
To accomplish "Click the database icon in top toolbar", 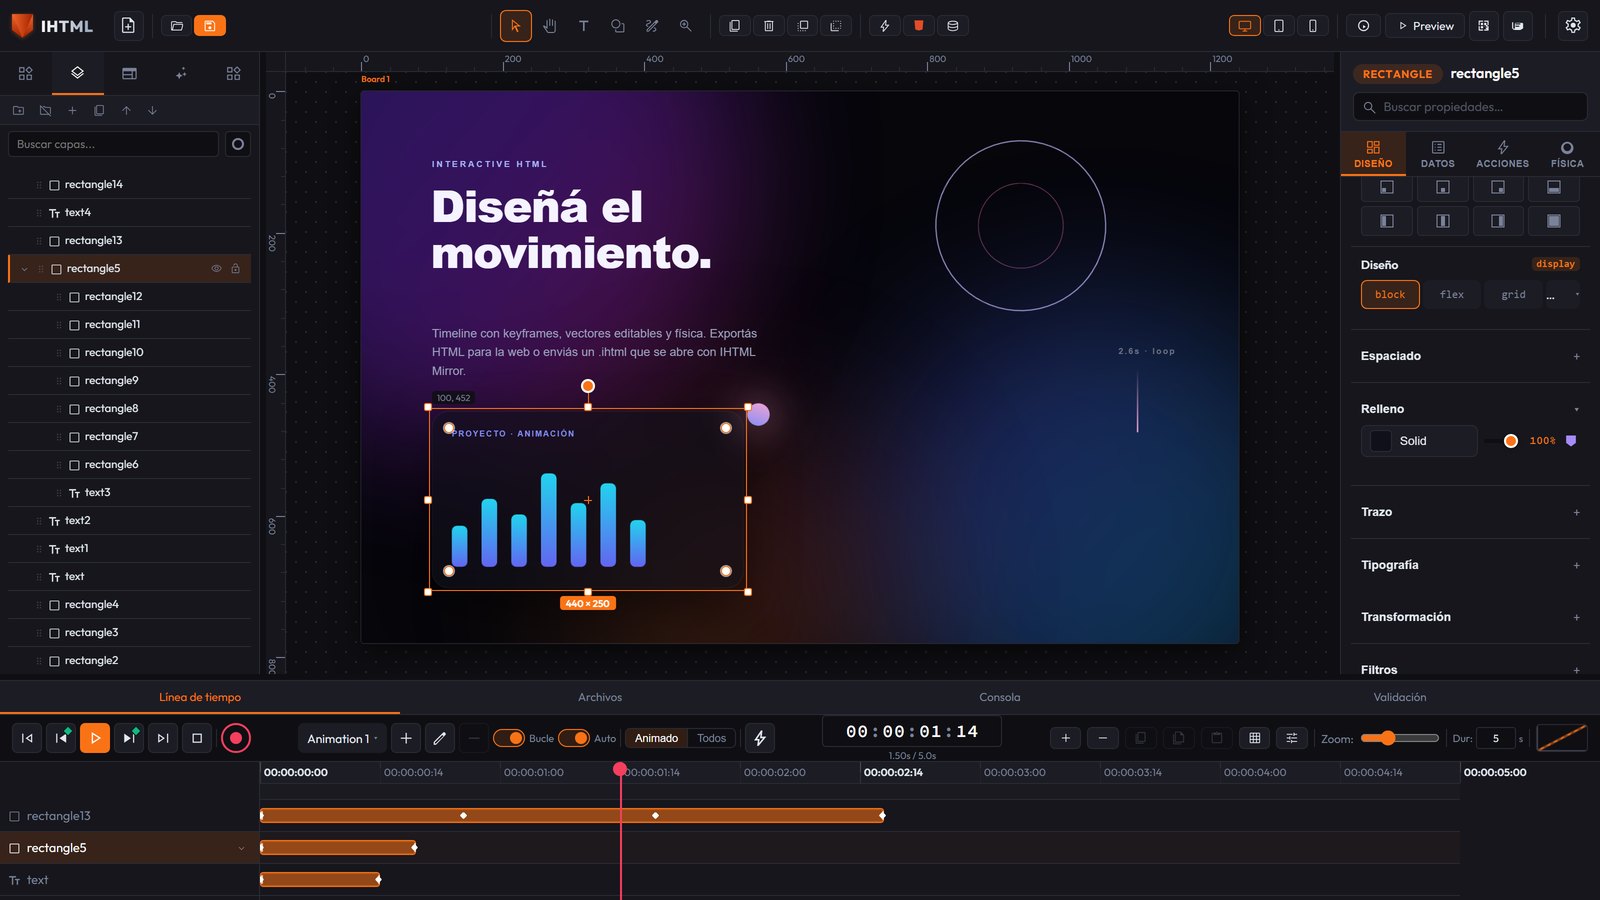I will click(x=953, y=26).
